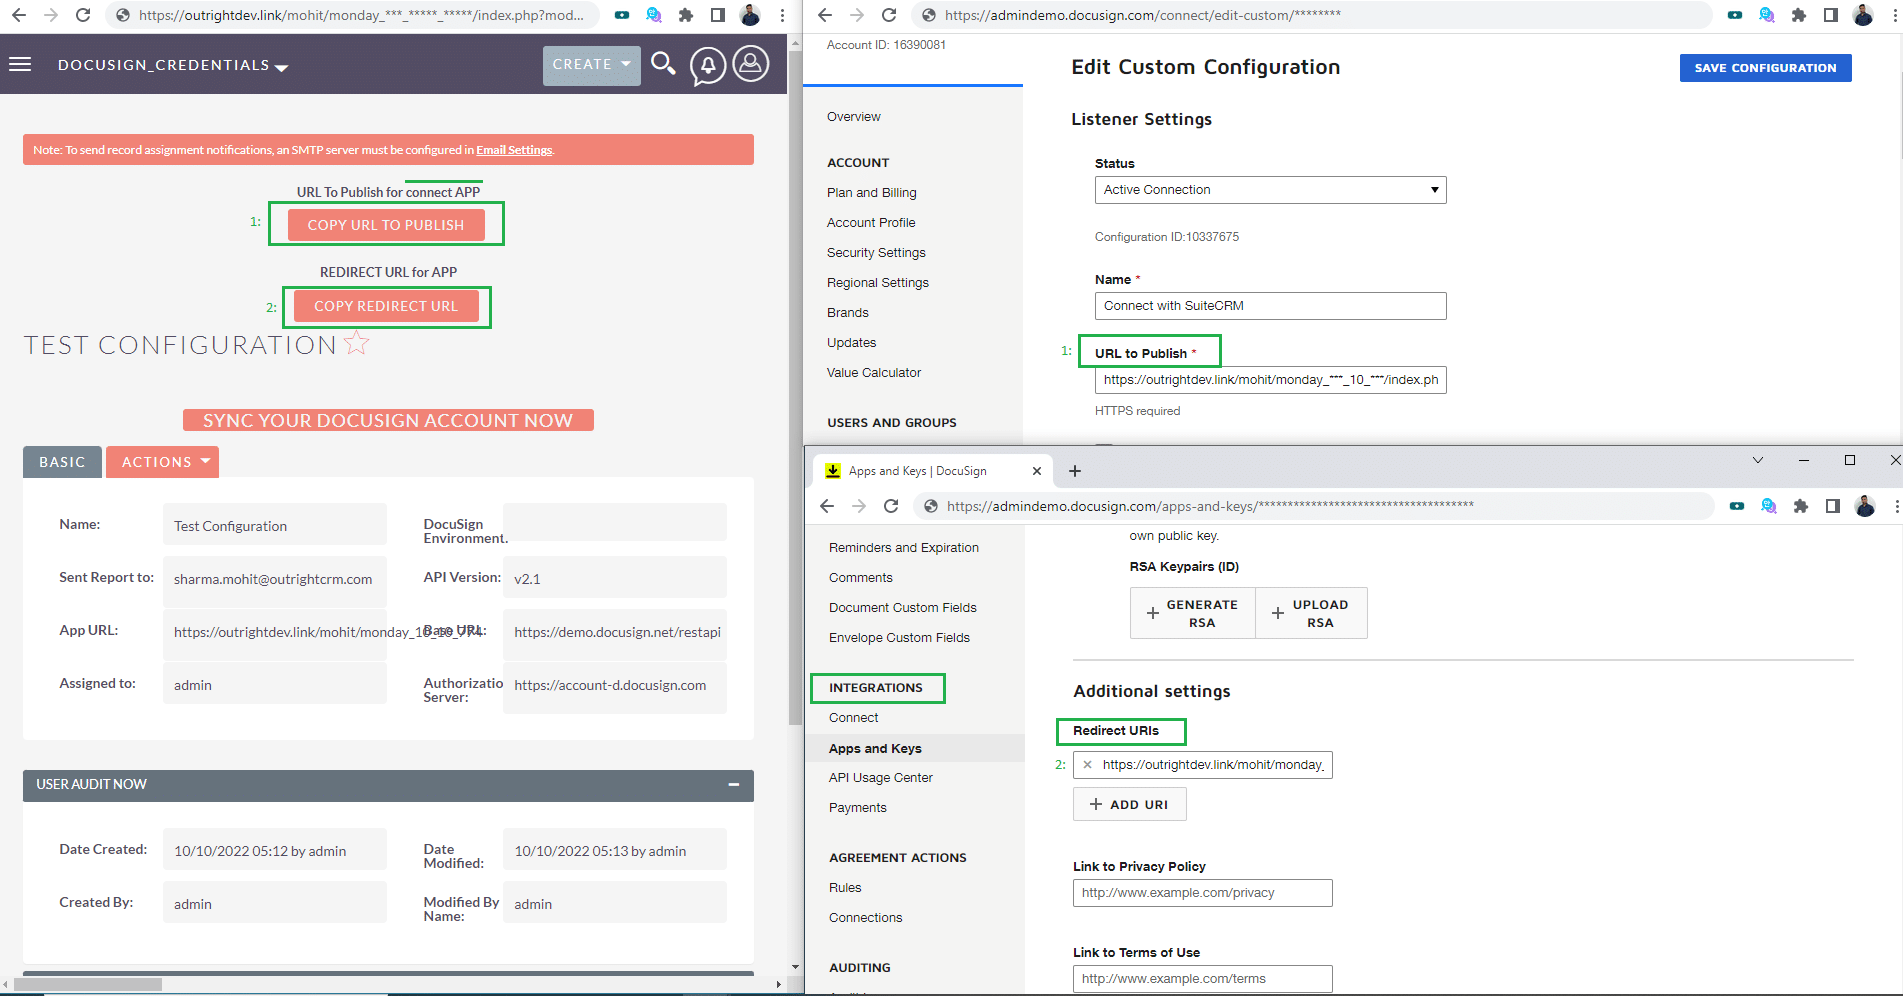The height and width of the screenshot is (996, 1903).
Task: Open Chrome menu in SuiteCRM browser window
Action: click(783, 15)
